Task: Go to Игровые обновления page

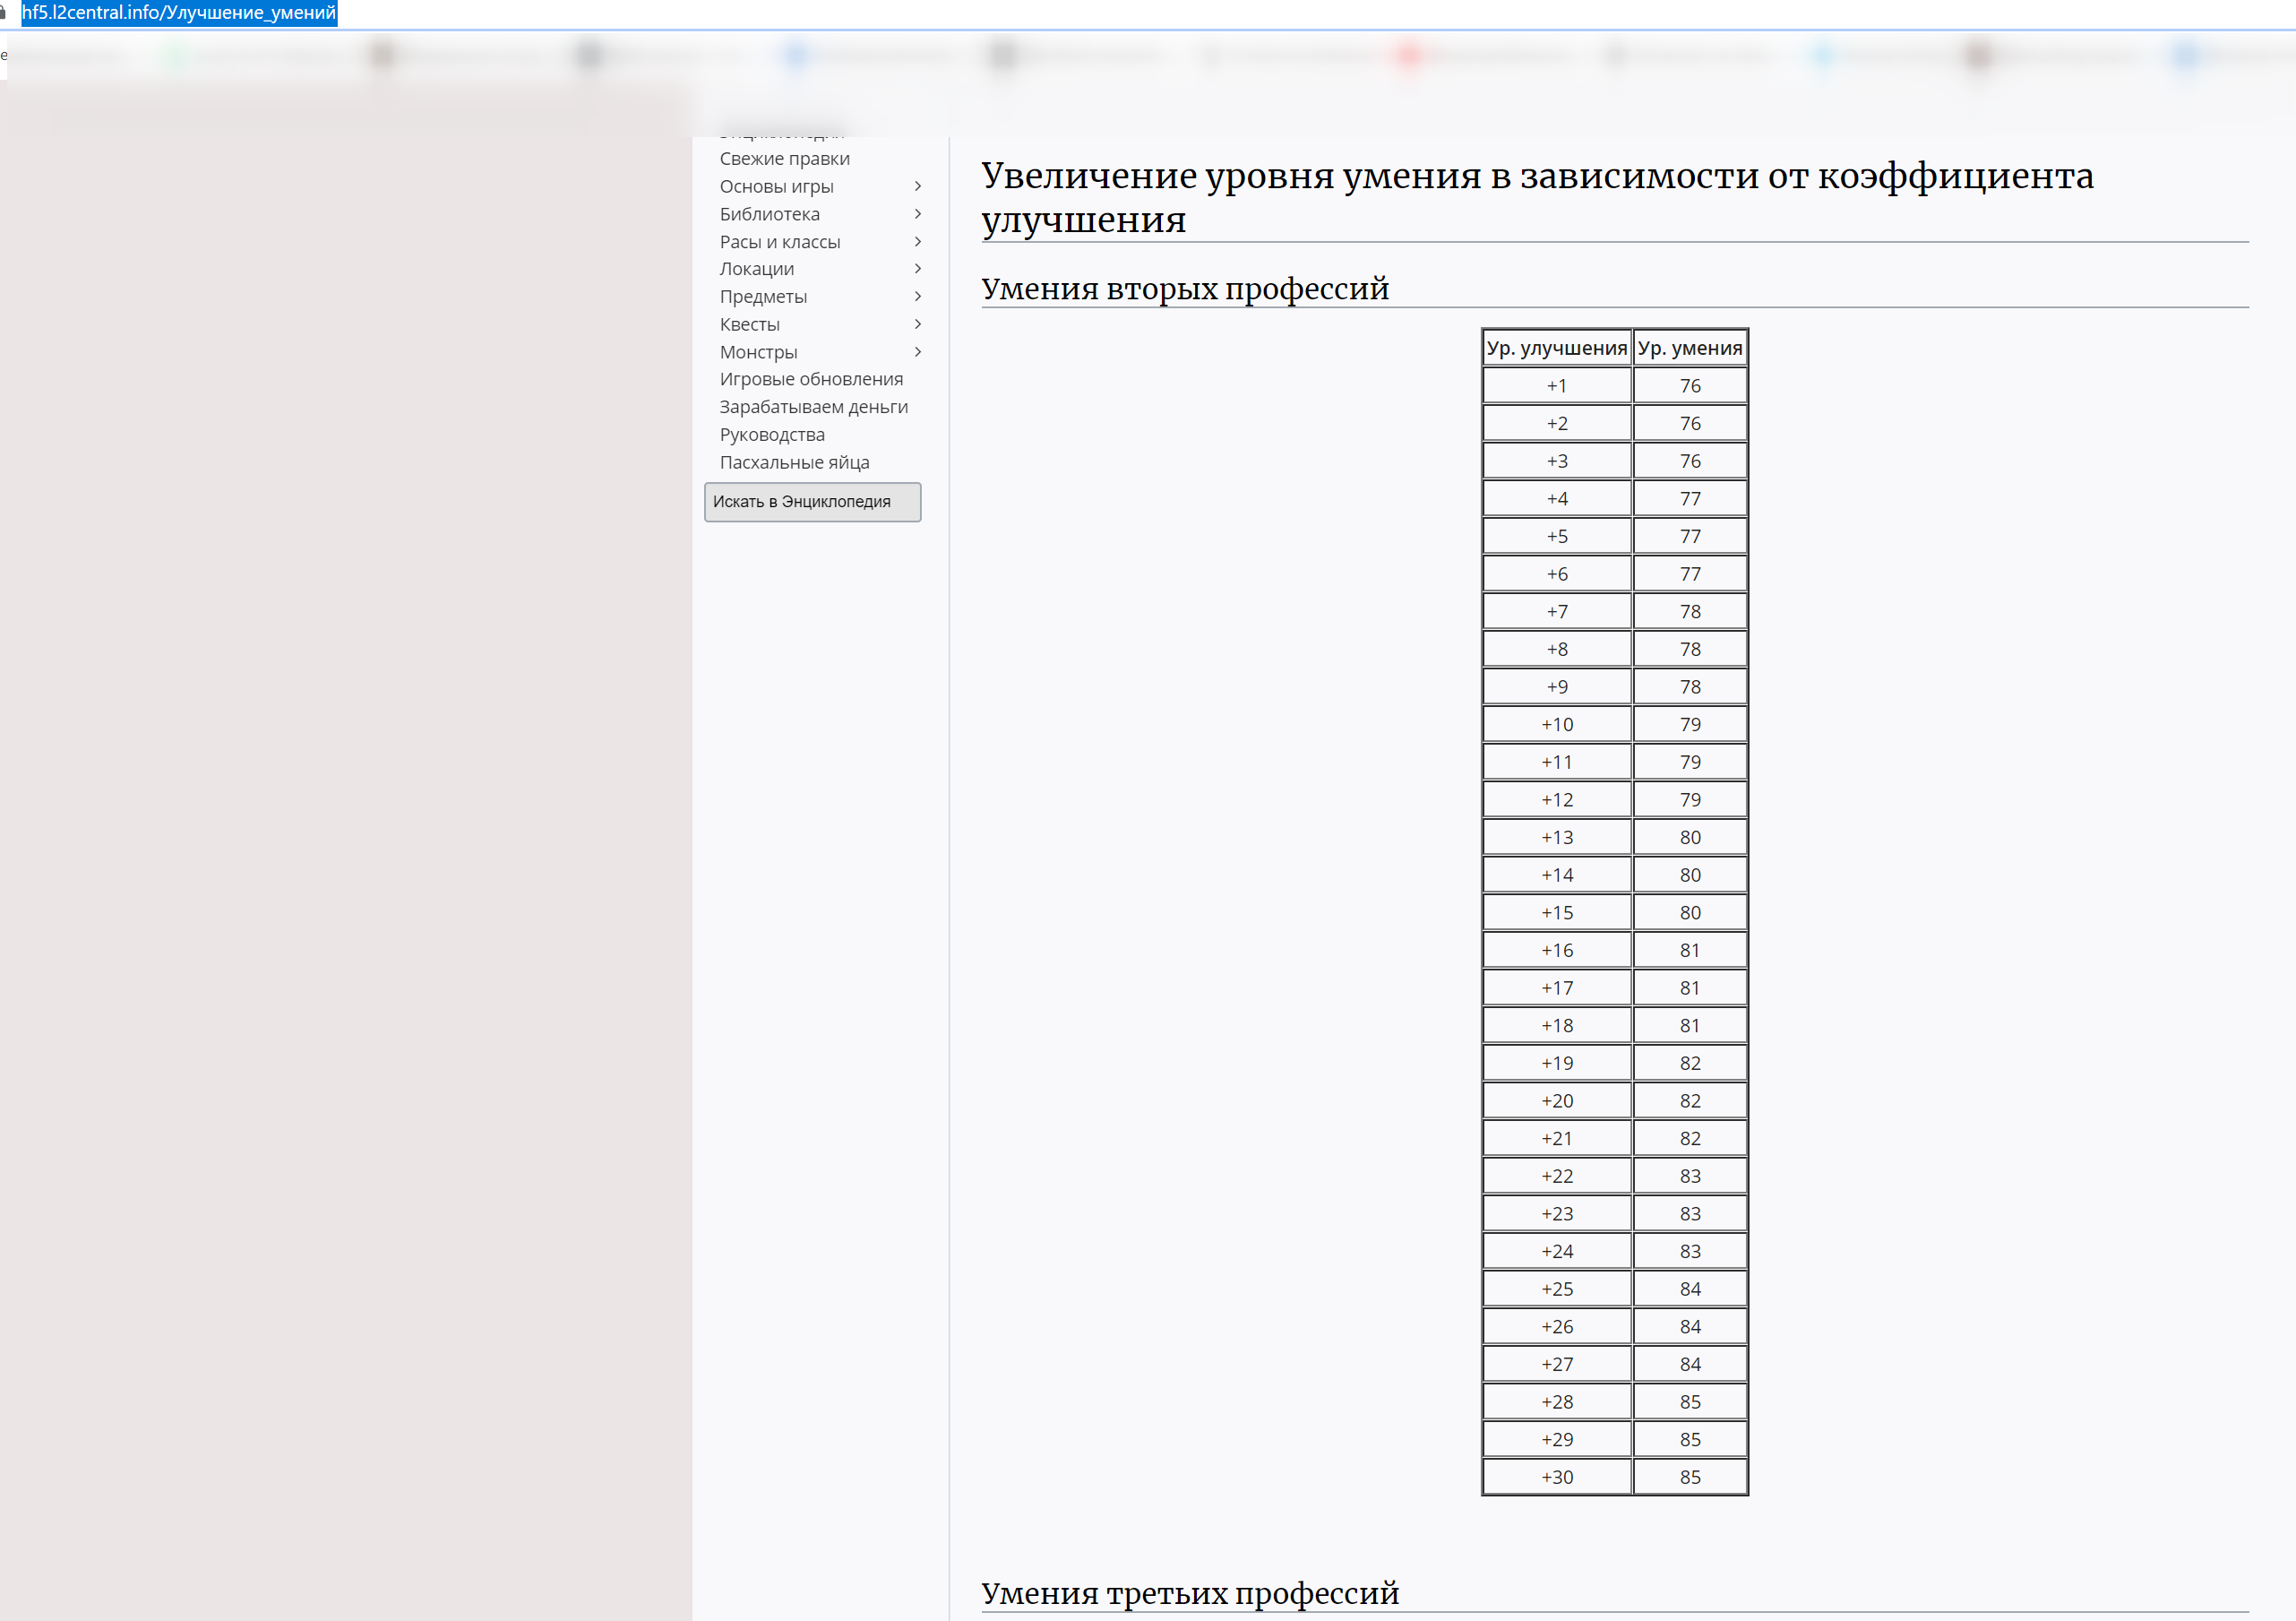Action: coord(810,379)
